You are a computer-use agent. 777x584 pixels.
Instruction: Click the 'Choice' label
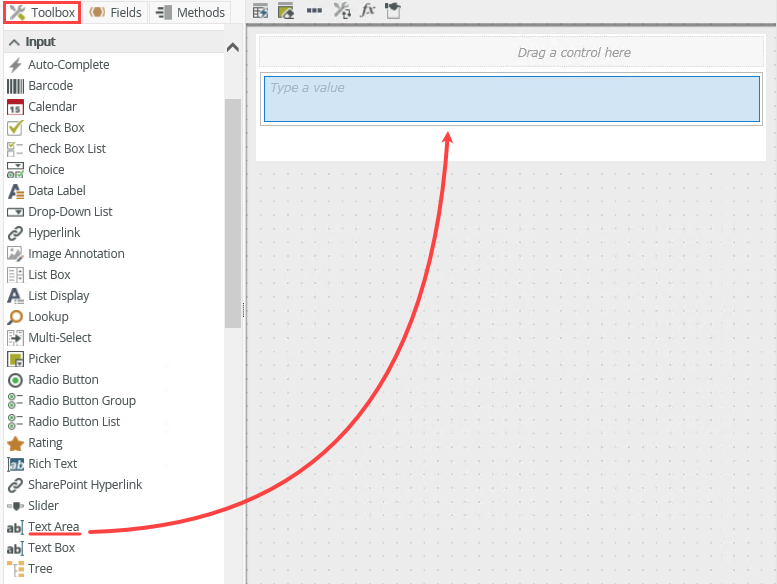click(46, 170)
